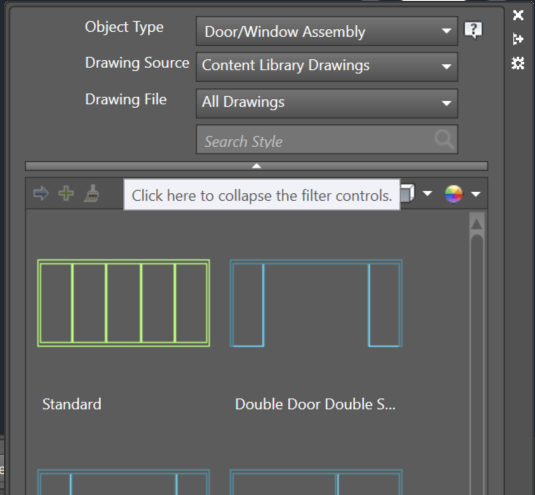Open the Drawing File dropdown
The height and width of the screenshot is (495, 535).
[327, 103]
